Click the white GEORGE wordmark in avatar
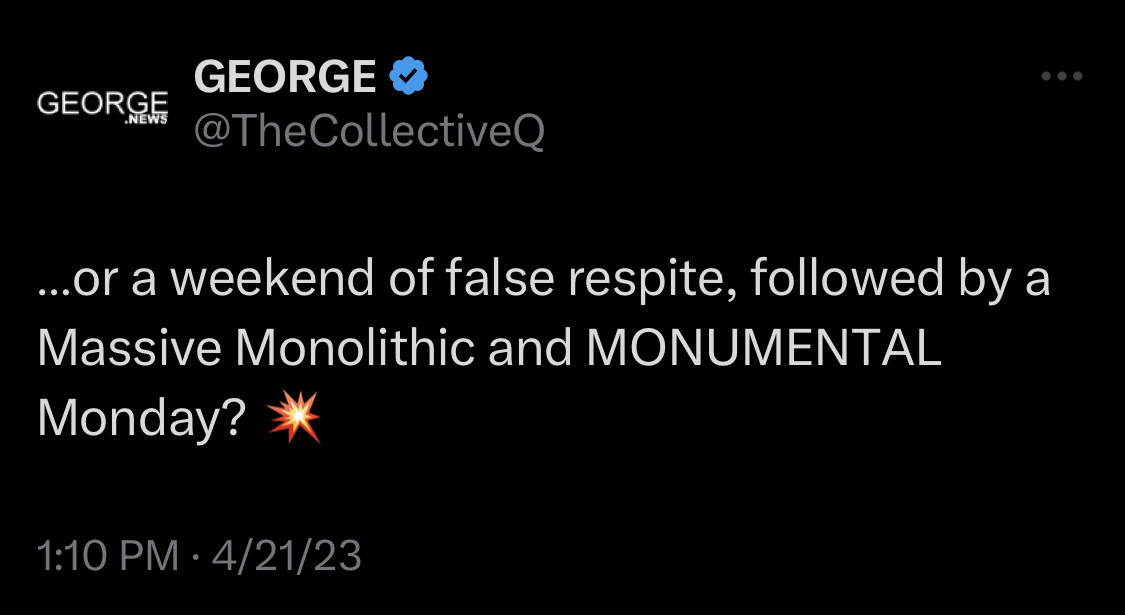Screen dimensions: 1125x615 point(102,101)
